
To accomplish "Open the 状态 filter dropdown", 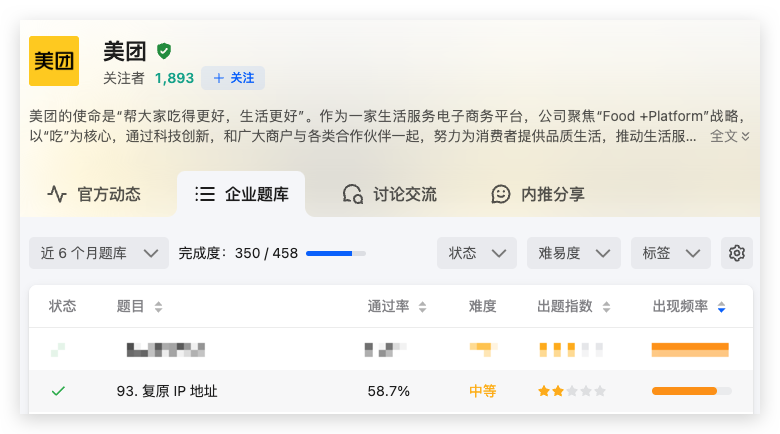I will tap(477, 253).
